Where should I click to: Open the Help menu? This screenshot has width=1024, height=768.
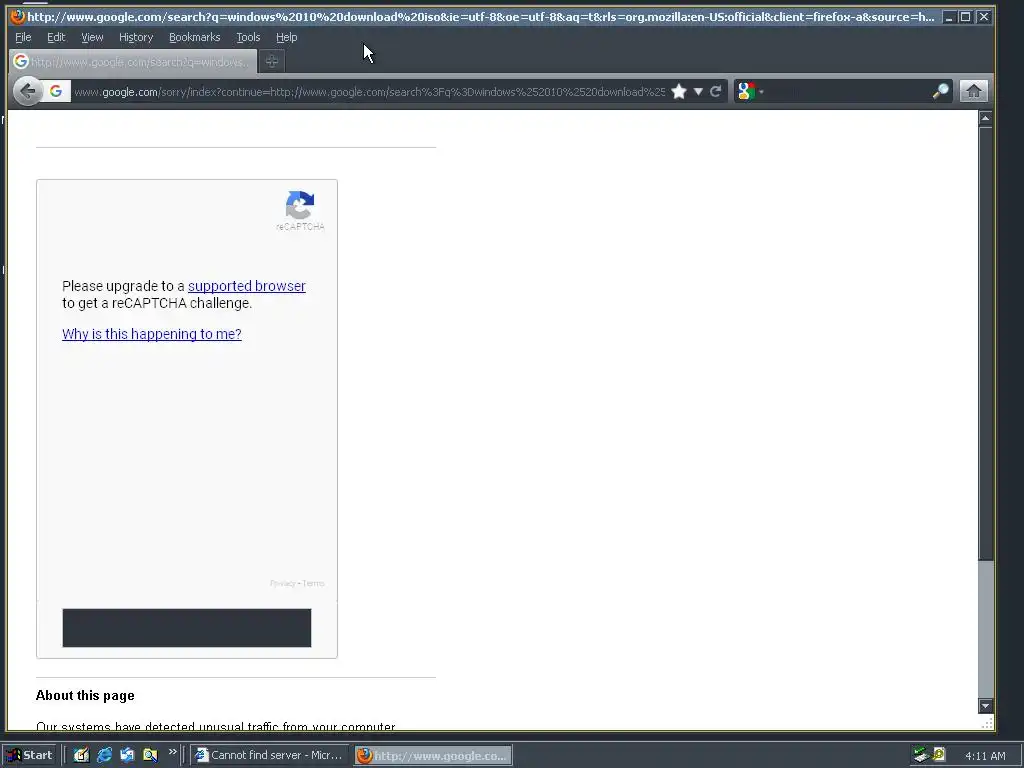click(x=287, y=37)
